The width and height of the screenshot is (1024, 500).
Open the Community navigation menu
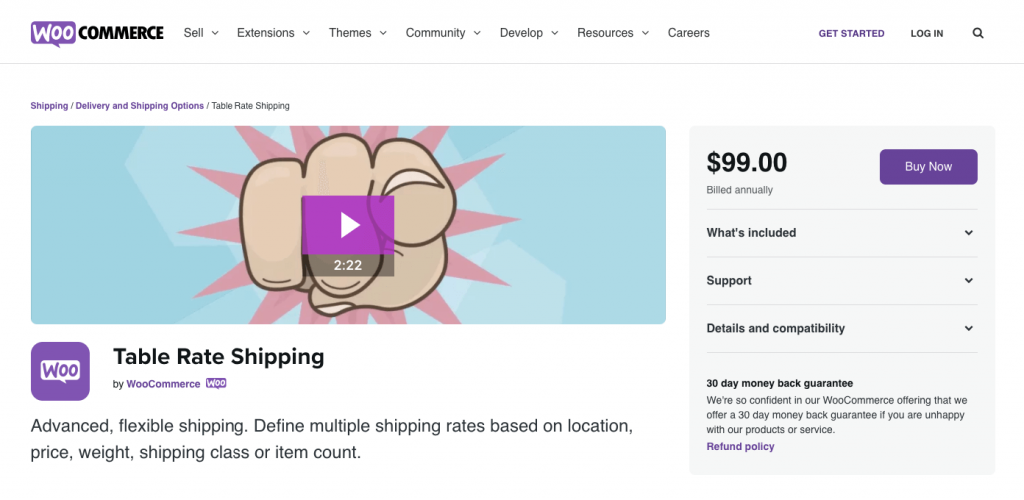click(x=443, y=33)
